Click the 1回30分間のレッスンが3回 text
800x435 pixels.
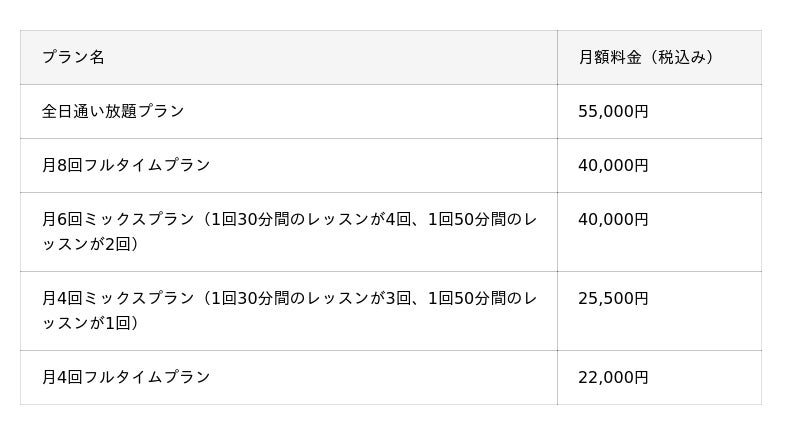310,298
